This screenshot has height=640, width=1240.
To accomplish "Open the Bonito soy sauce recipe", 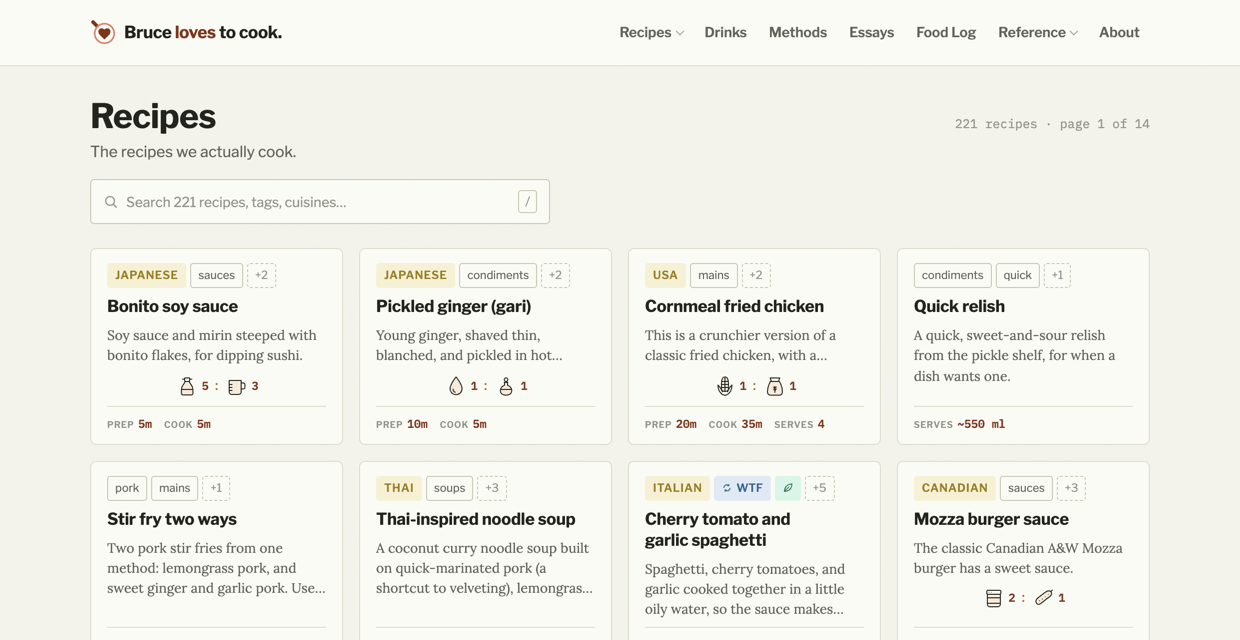I will pos(172,306).
